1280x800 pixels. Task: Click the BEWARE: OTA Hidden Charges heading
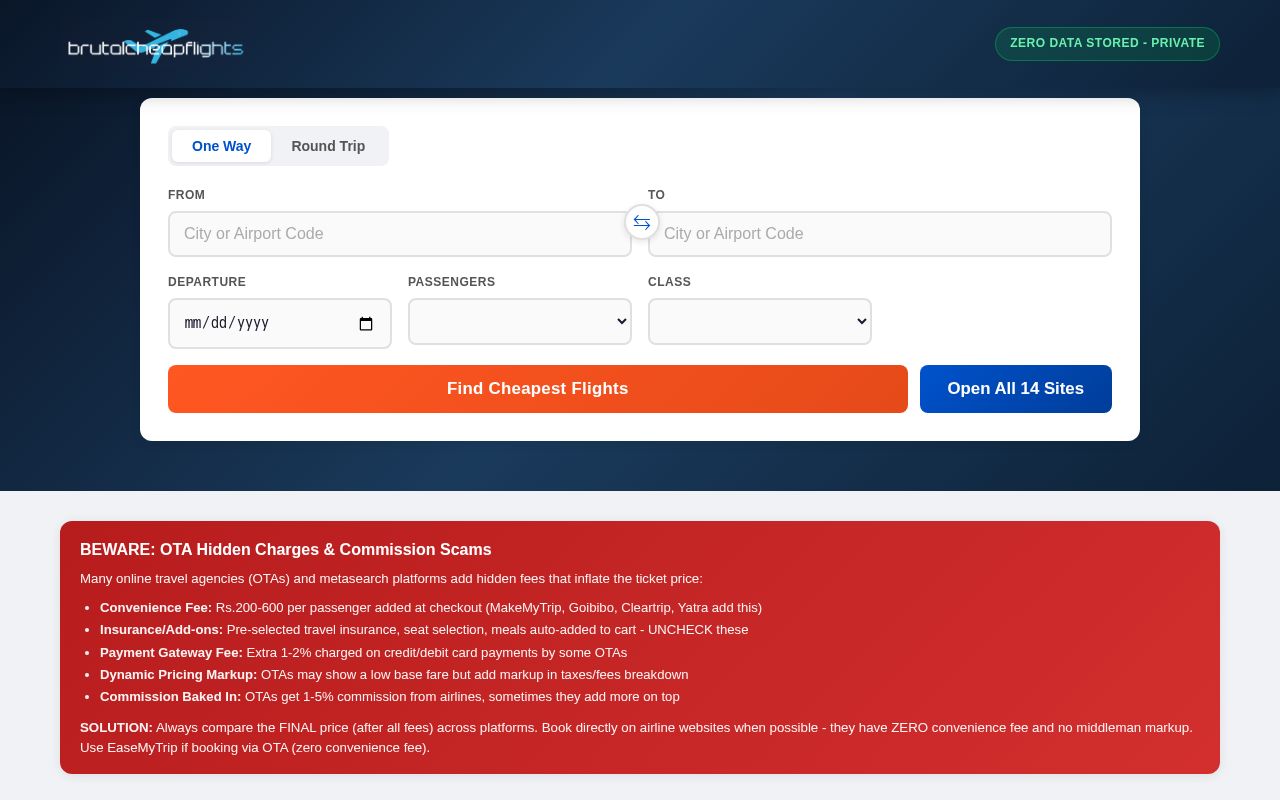(286, 550)
